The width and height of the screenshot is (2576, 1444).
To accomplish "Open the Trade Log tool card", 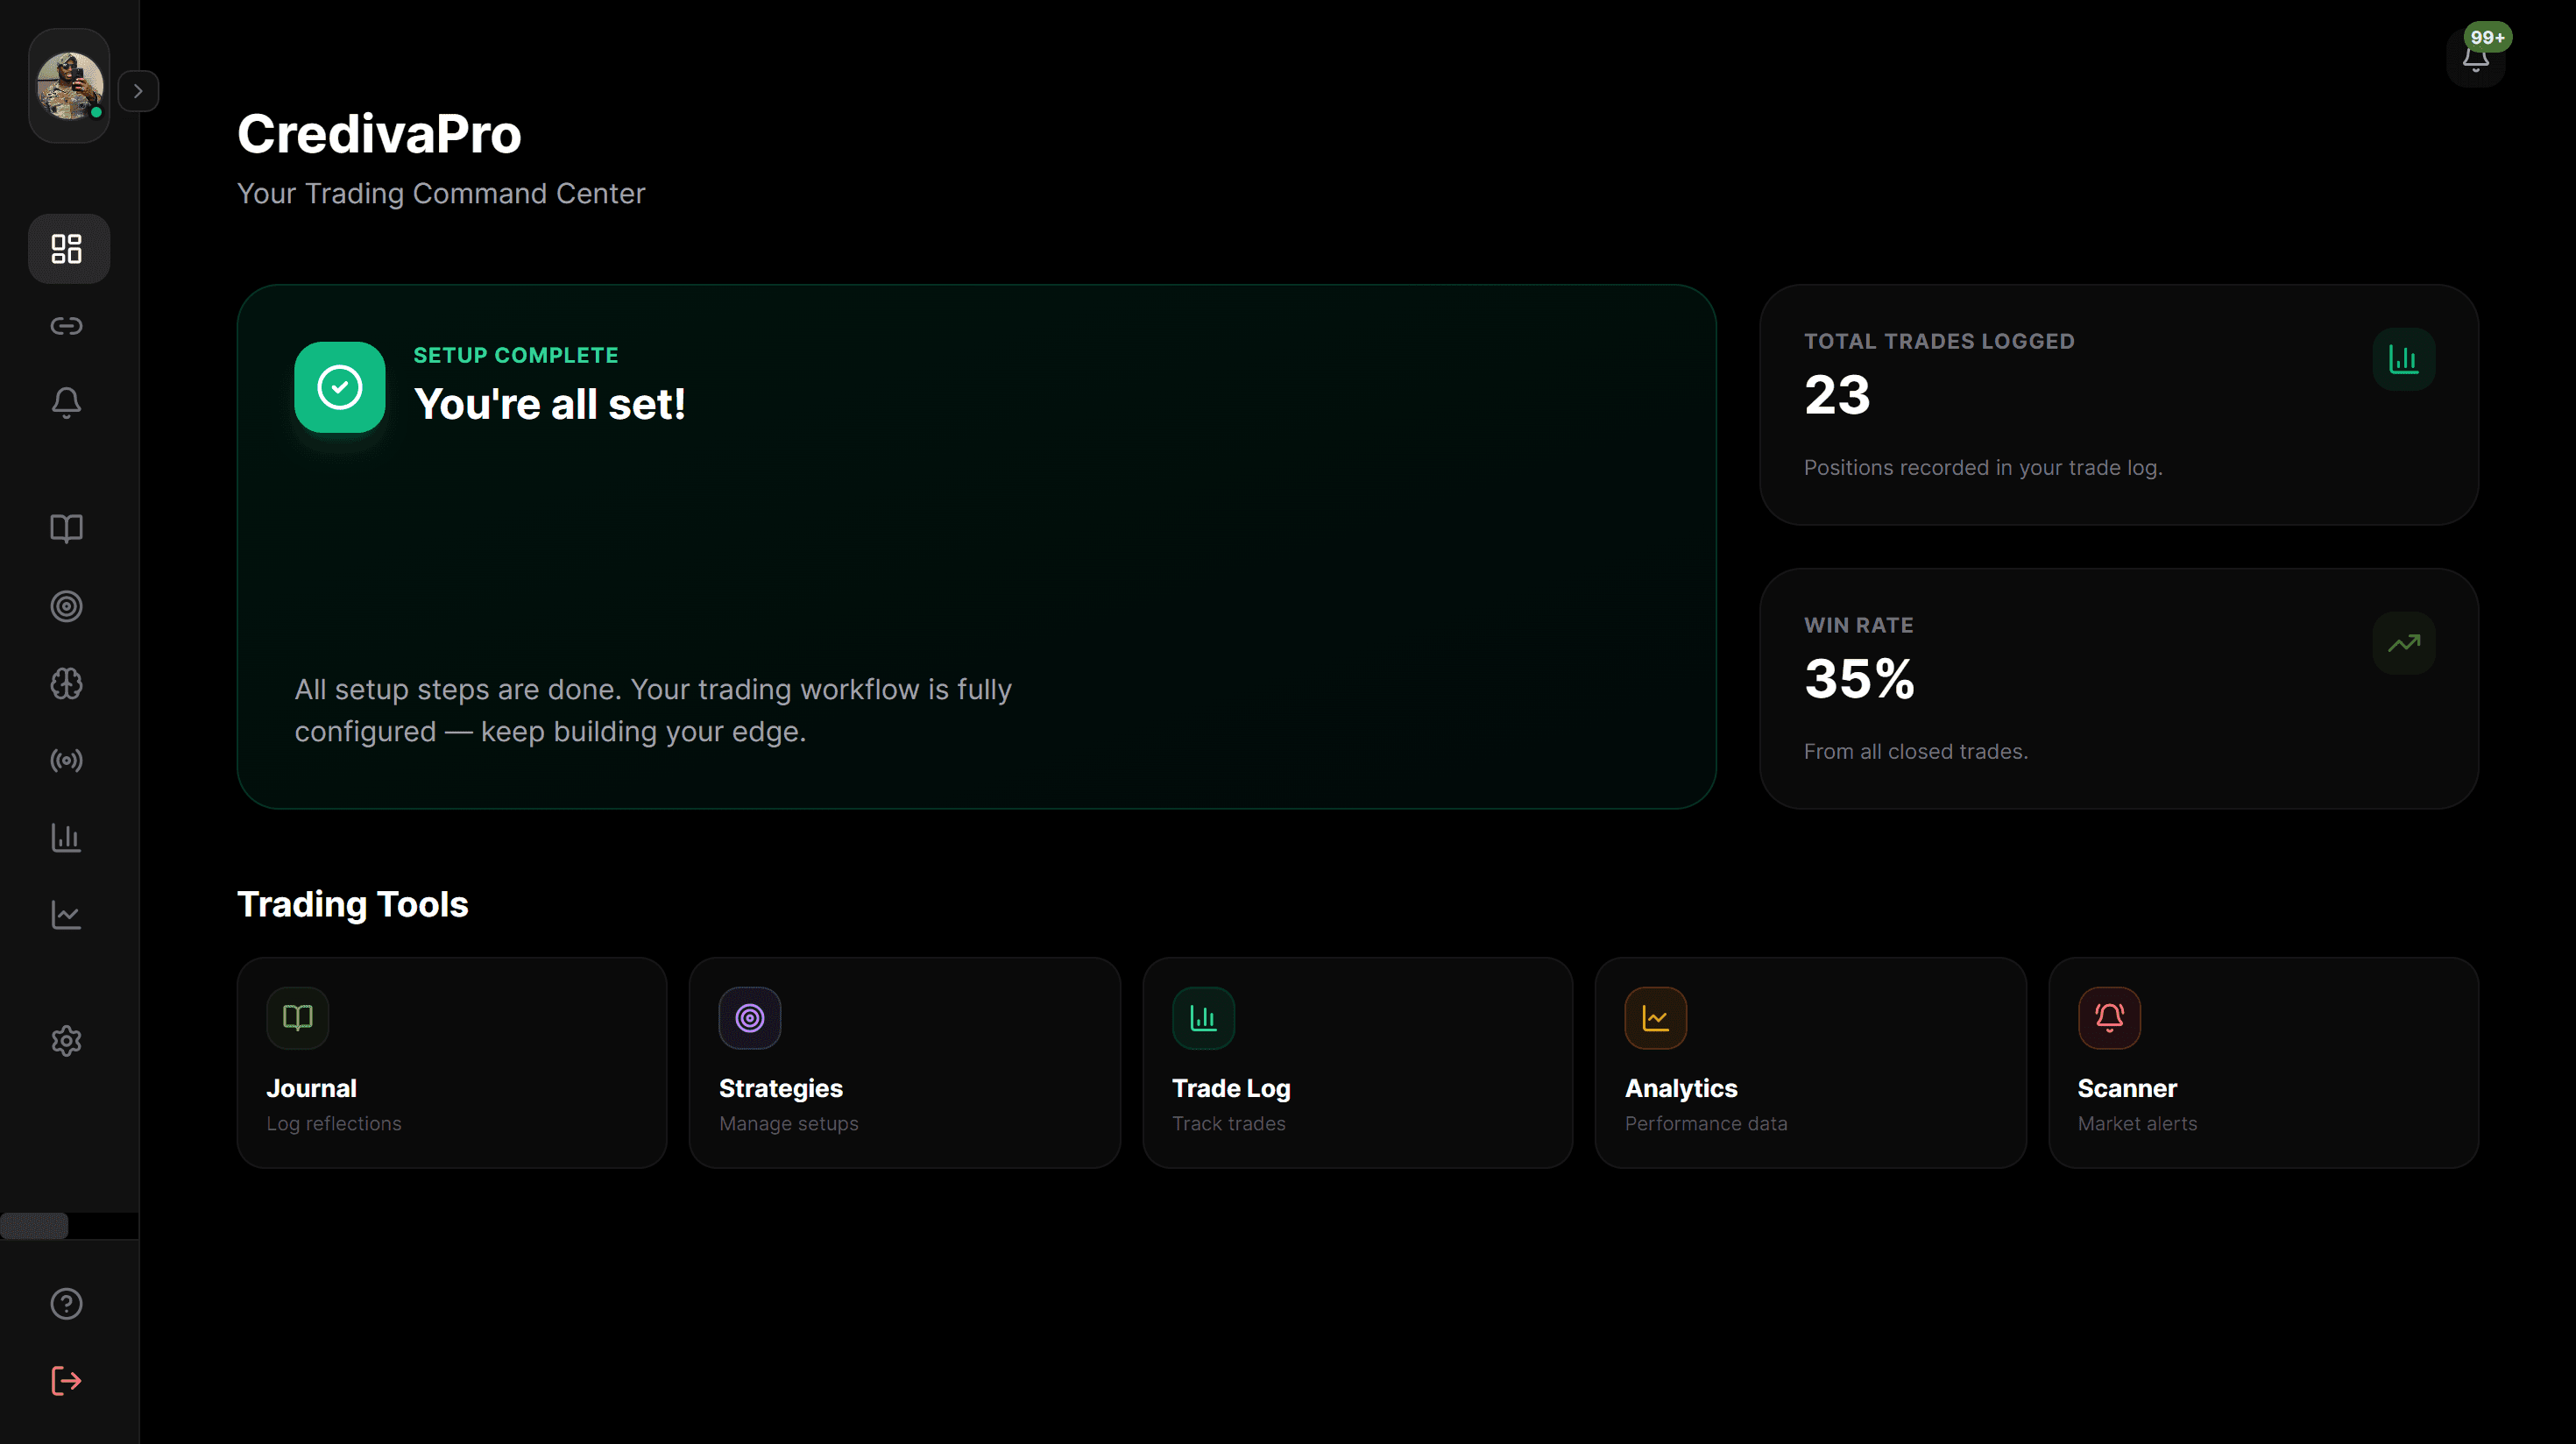I will 1358,1063.
